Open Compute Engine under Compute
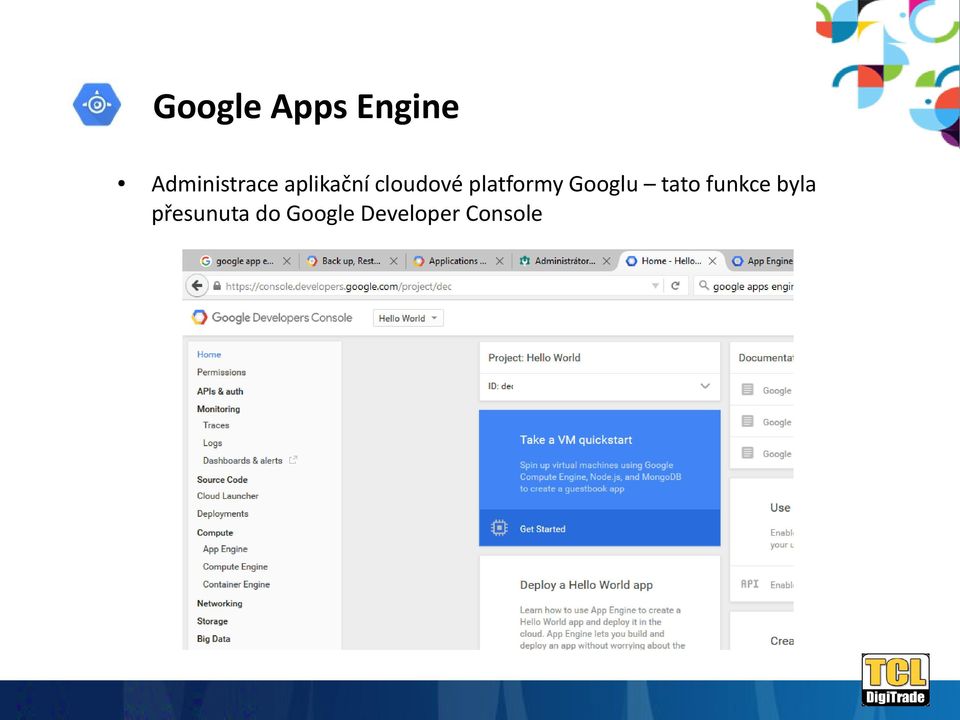Image resolution: width=960 pixels, height=720 pixels. click(235, 567)
